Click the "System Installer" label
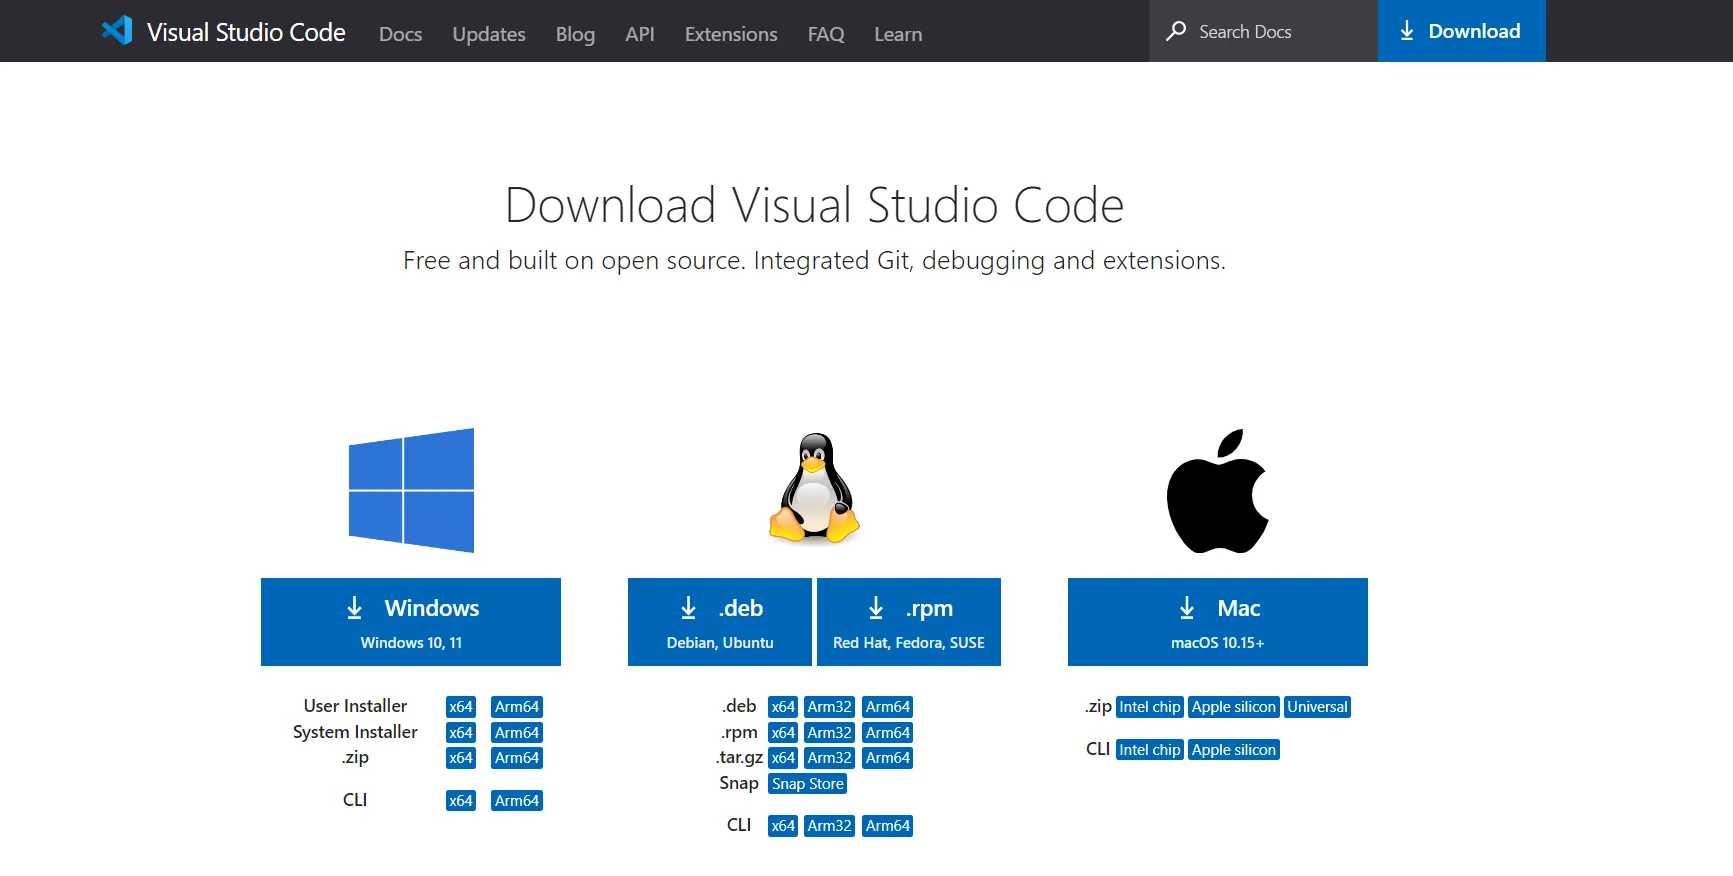Screen dimensions: 1733x876 point(355,732)
